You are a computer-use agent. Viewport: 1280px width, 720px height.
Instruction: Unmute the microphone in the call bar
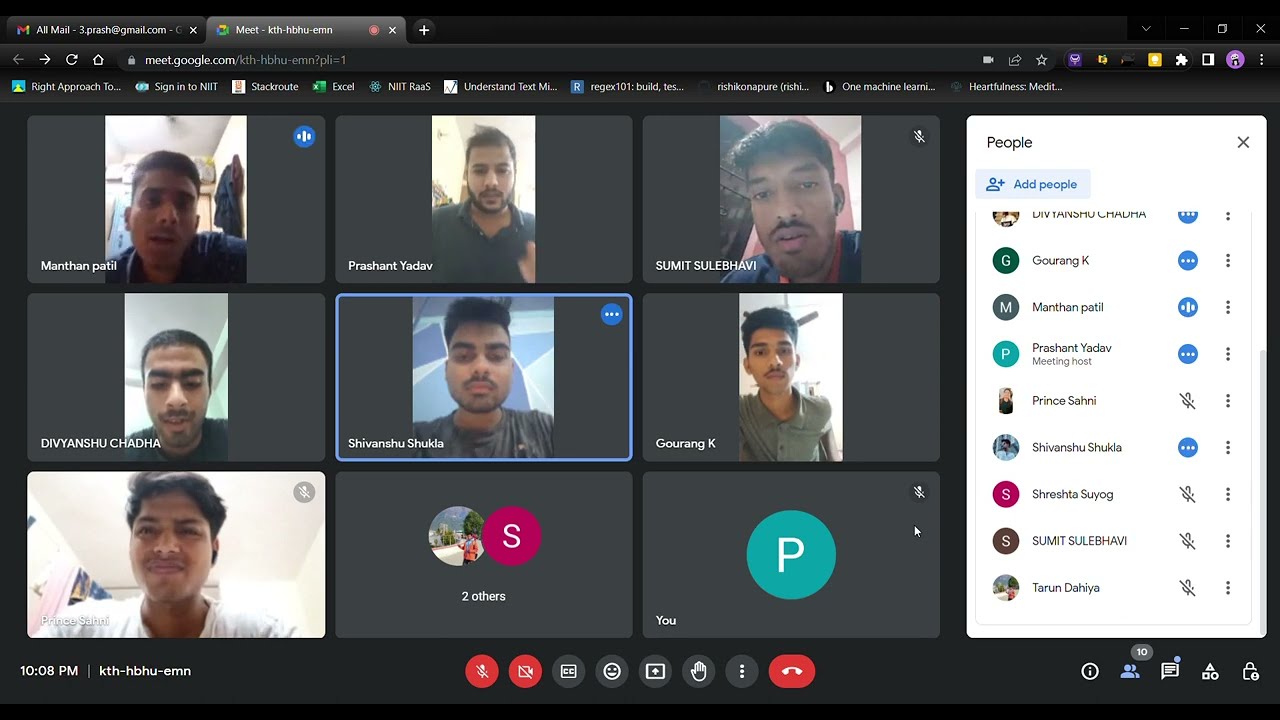[x=482, y=671]
